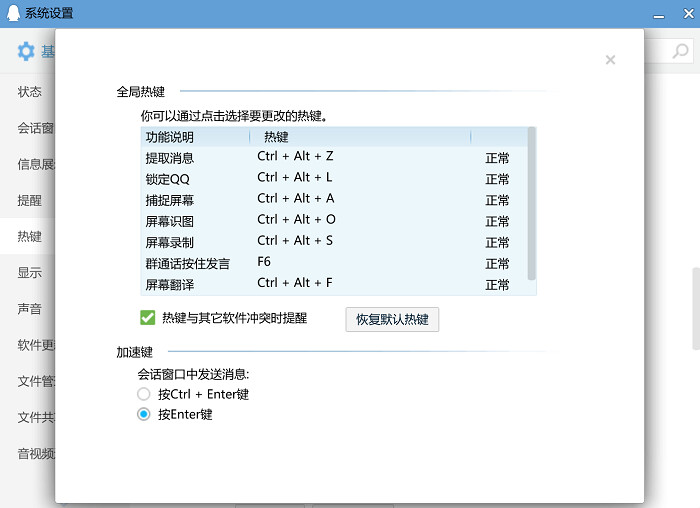Click the 热键 column header in the table
This screenshot has width=700, height=508.
tap(360, 137)
